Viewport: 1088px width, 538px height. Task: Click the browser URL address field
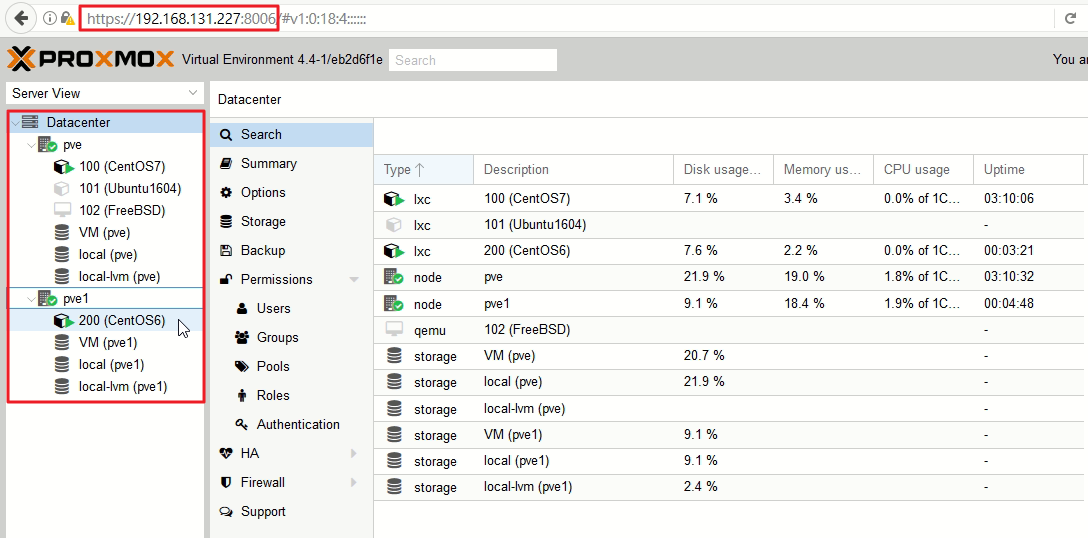click(555, 18)
